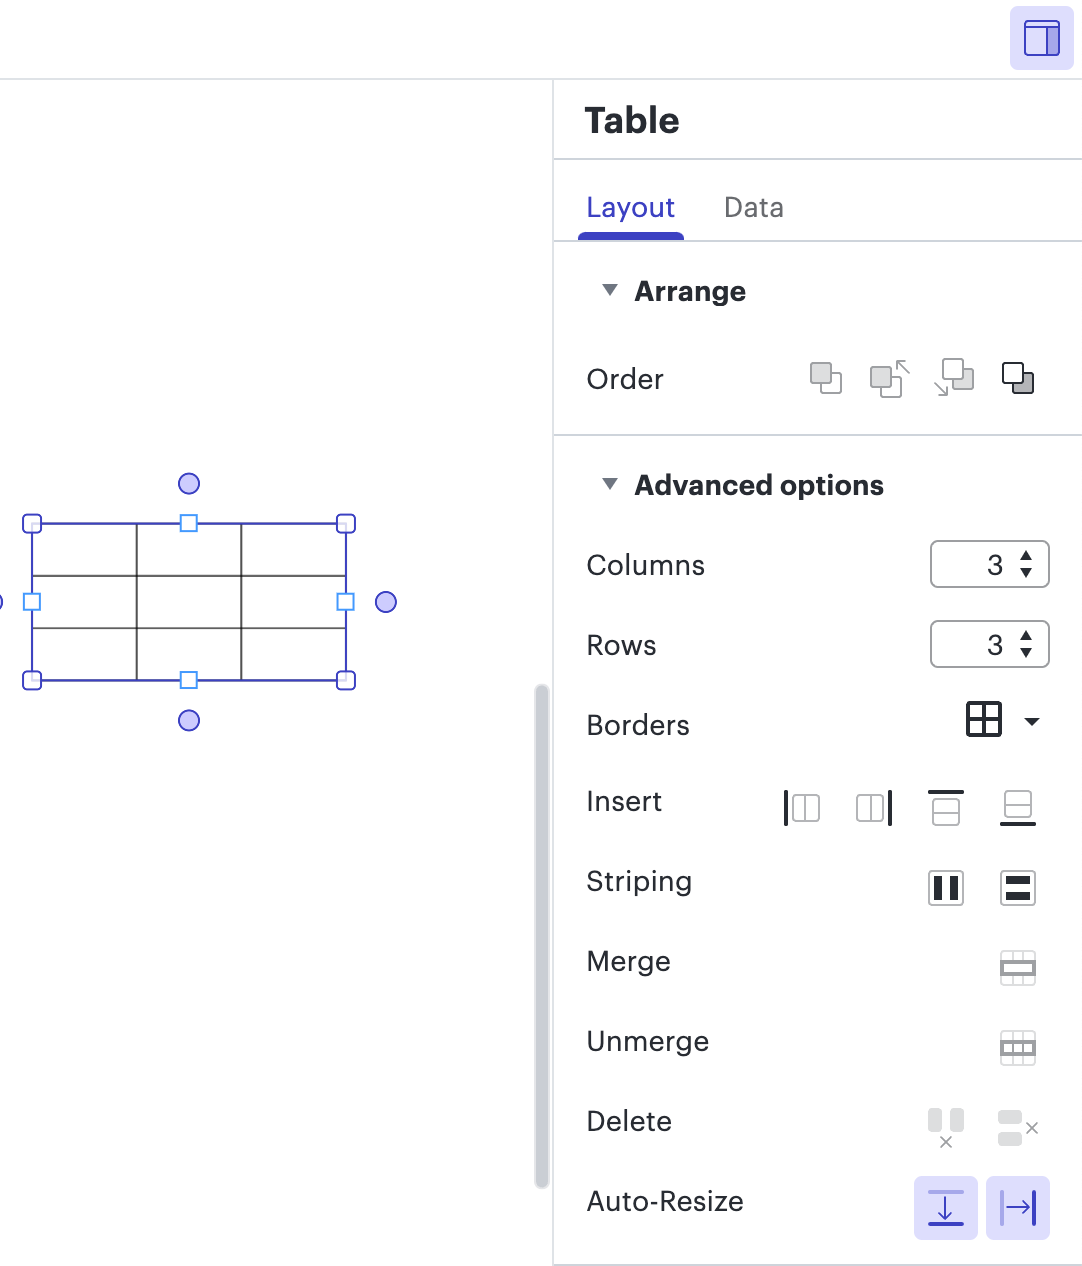Toggle row striping
The image size is (1082, 1266).
point(1018,887)
